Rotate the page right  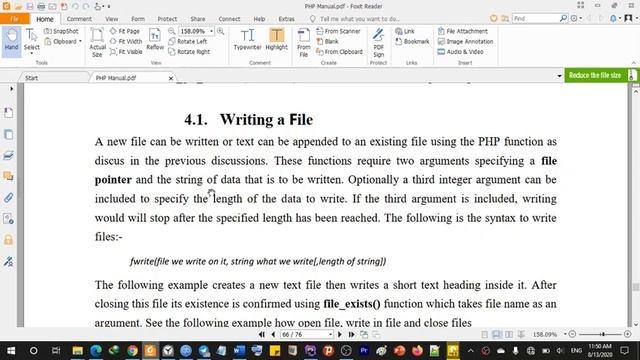[x=189, y=52]
